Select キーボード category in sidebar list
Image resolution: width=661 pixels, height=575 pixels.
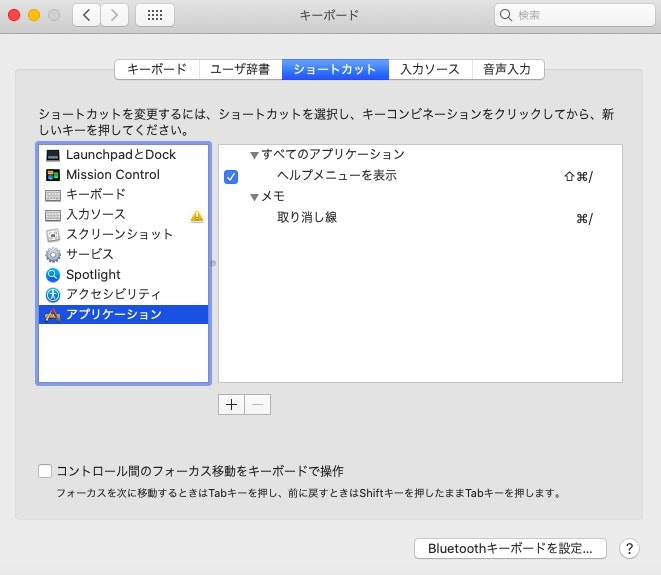tap(124, 195)
